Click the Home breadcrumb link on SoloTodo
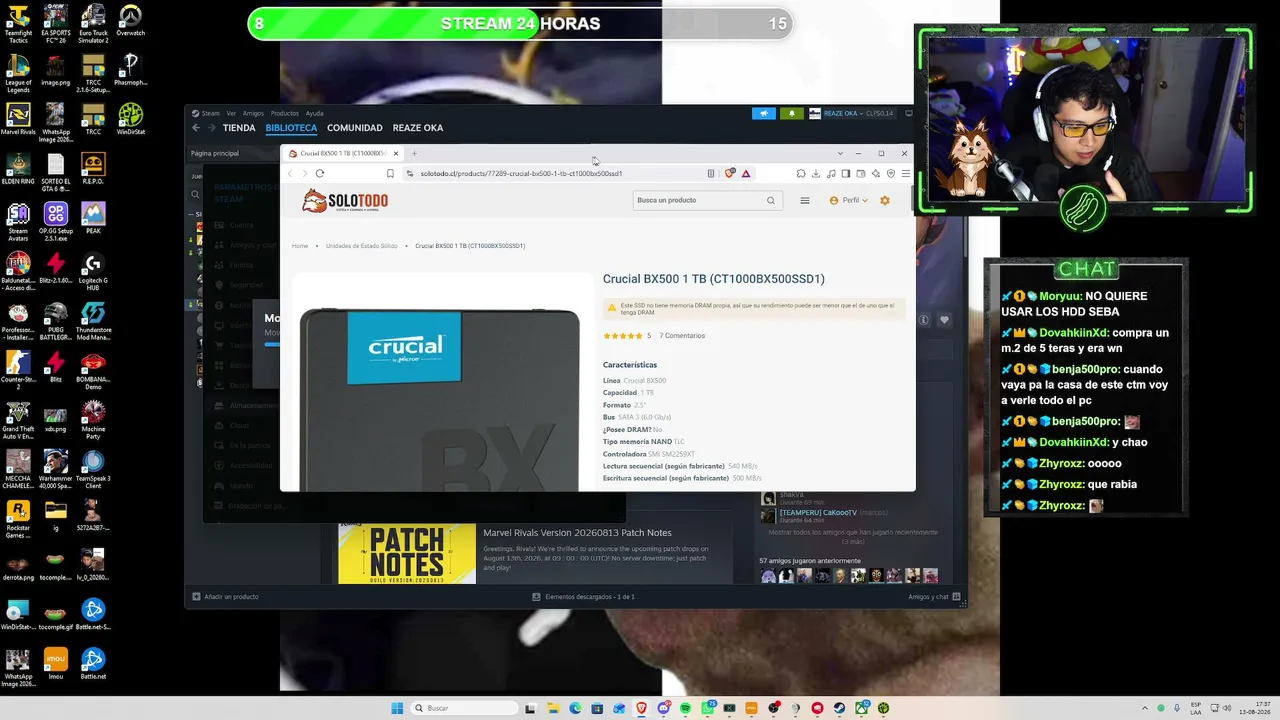 click(x=300, y=246)
